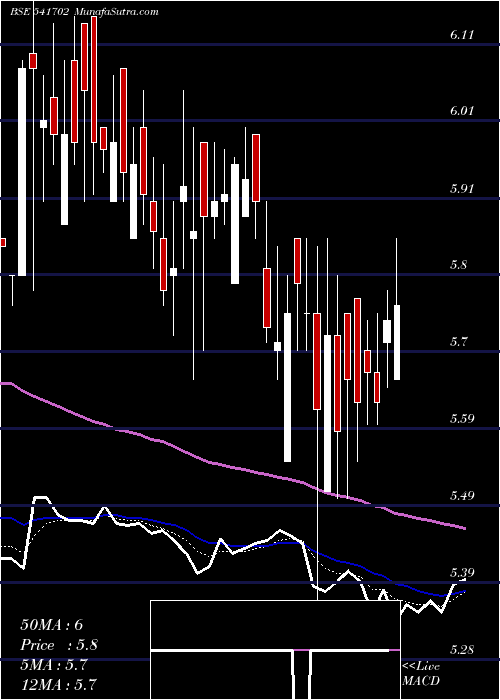
Task: Click the last white candlestick on the right
Action: coord(396,342)
